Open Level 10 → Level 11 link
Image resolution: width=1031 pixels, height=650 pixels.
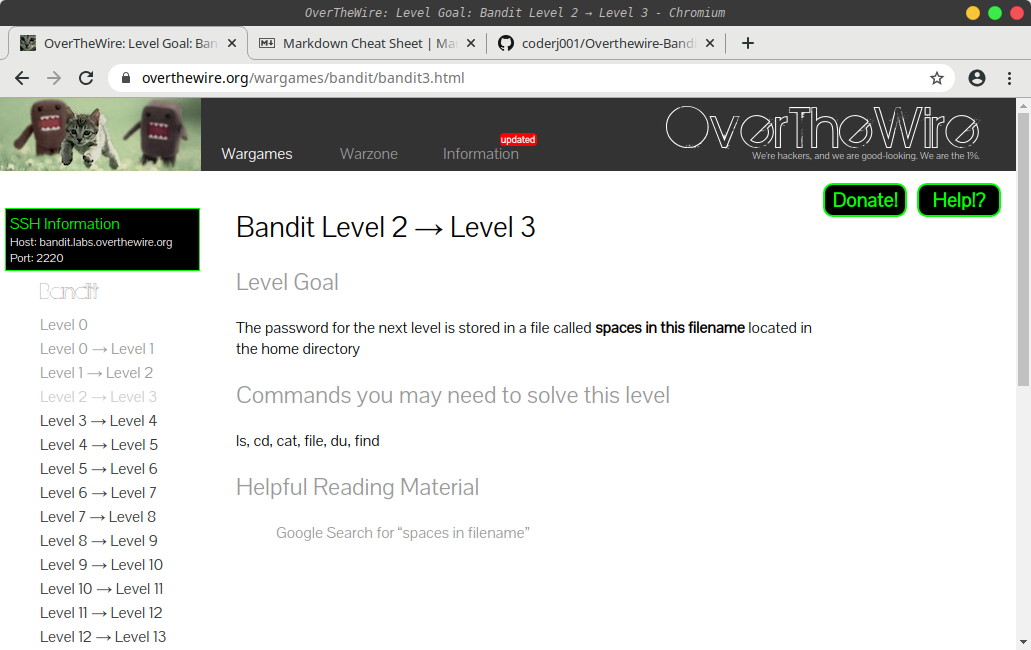click(x=101, y=589)
